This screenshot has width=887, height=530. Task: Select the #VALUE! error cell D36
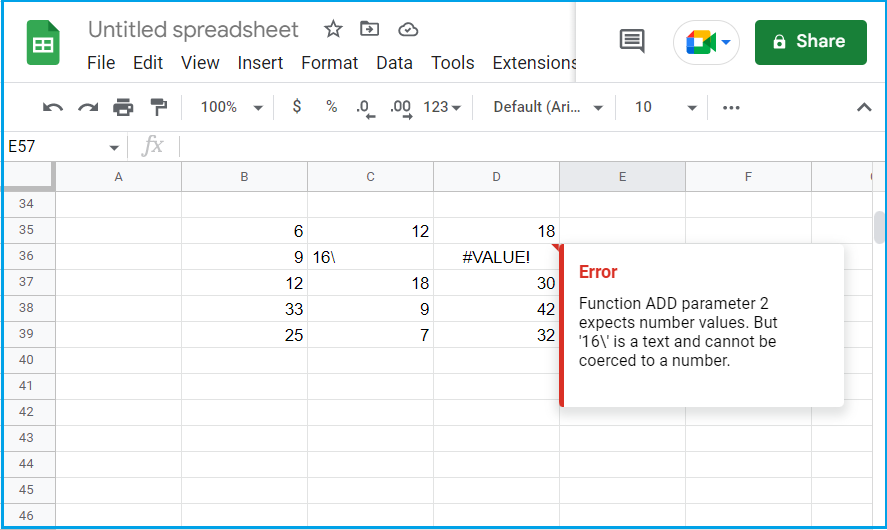tap(496, 257)
